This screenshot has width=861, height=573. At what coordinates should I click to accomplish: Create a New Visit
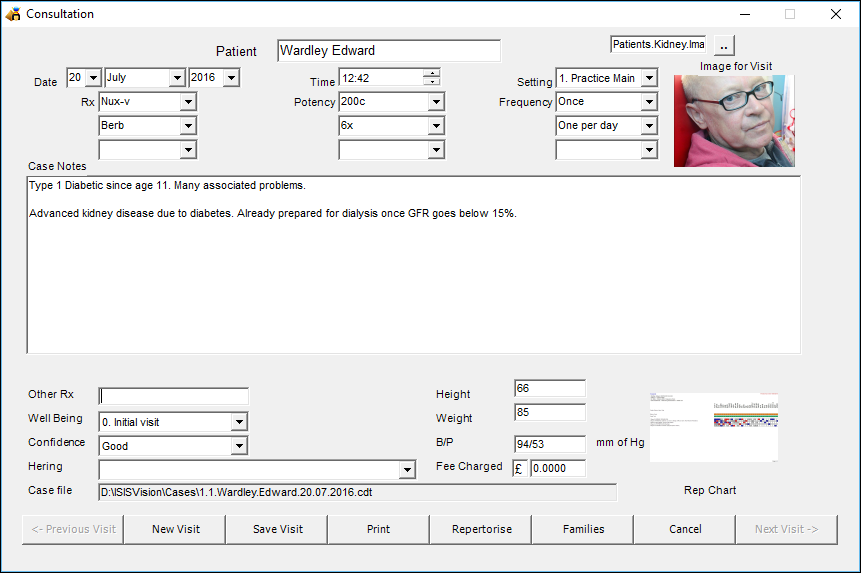pyautogui.click(x=175, y=529)
